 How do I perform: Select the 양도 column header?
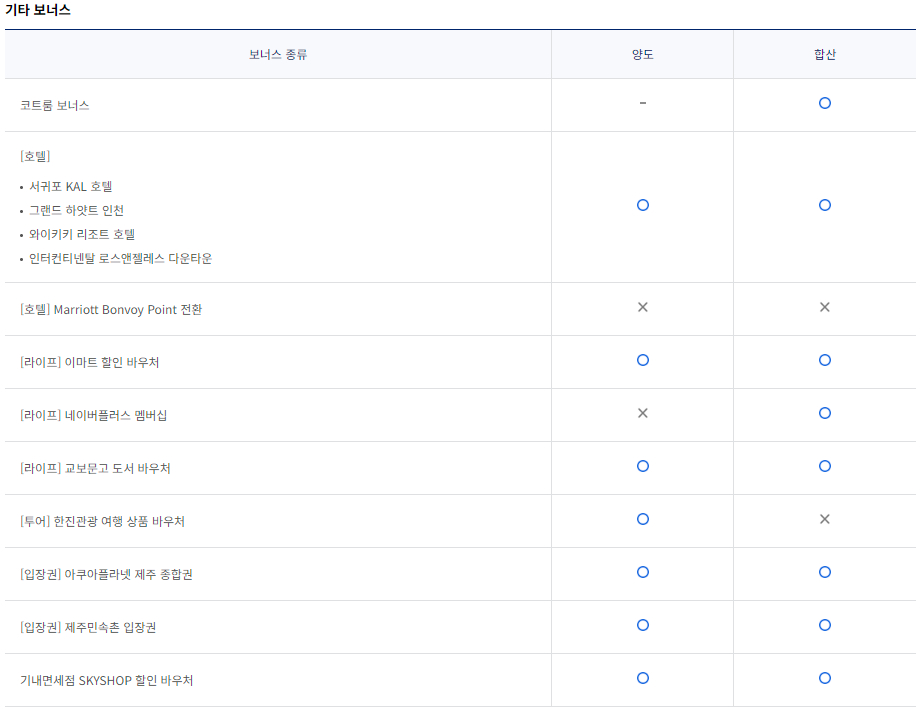[643, 54]
